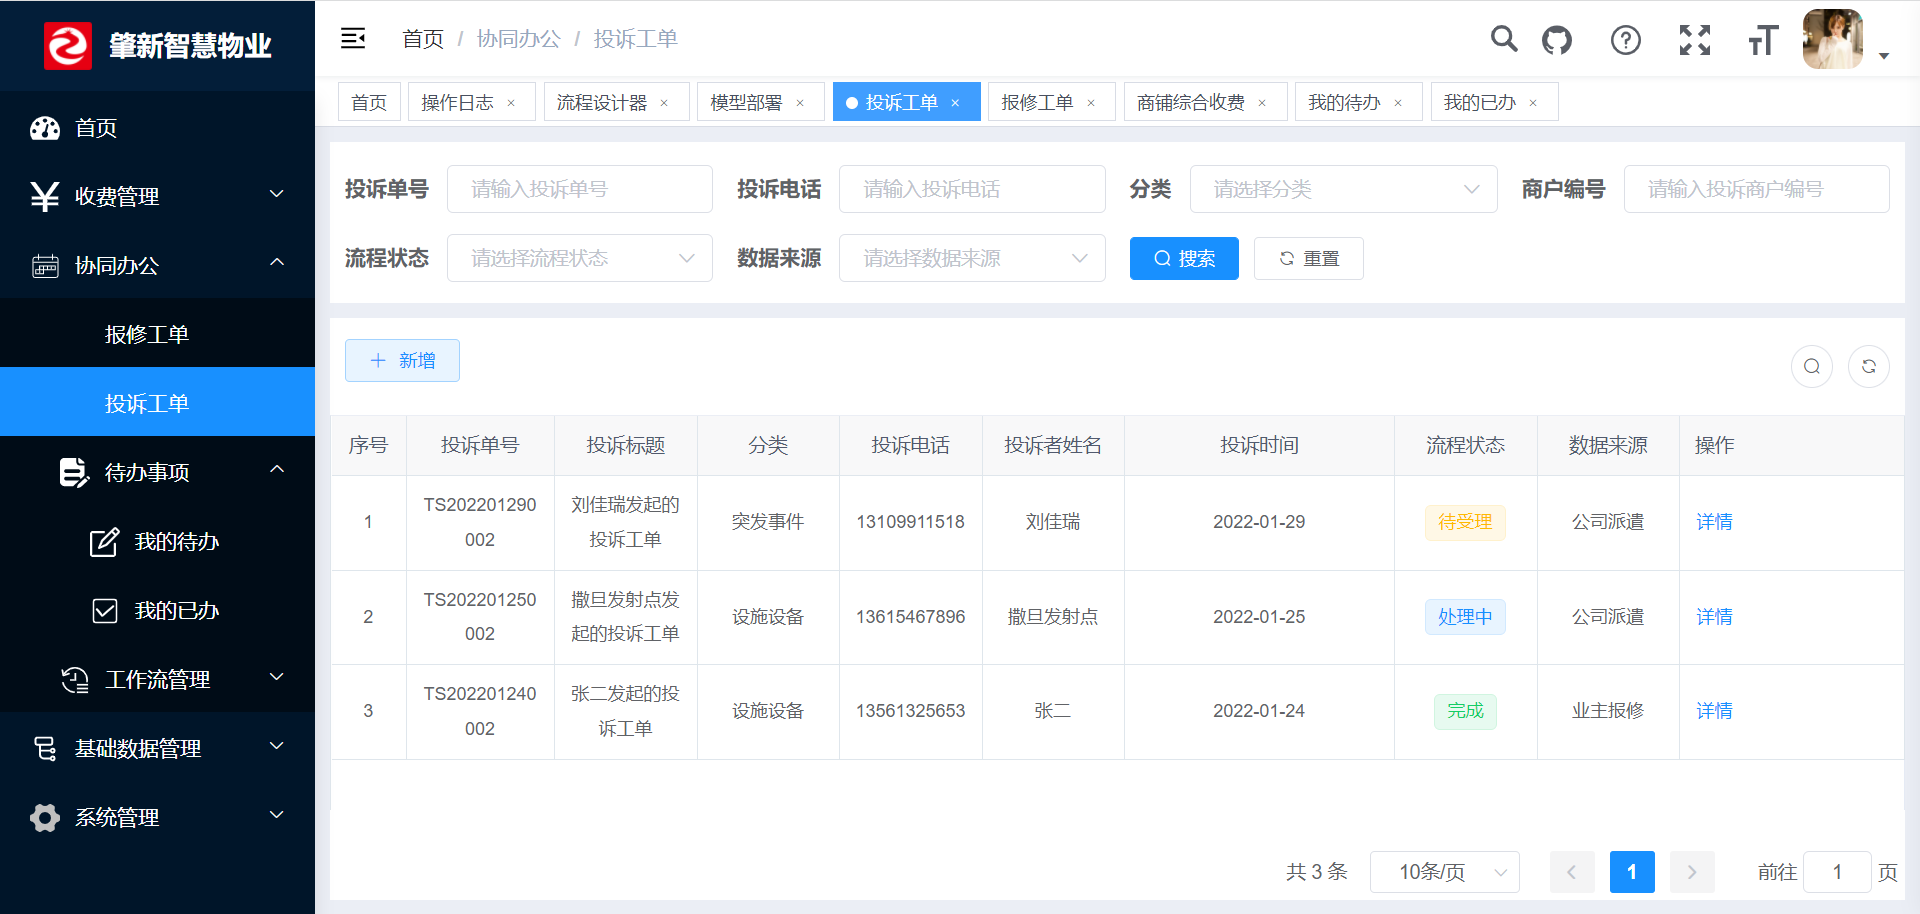Close the 操作日志 tab
1920x914 pixels.
click(x=511, y=103)
